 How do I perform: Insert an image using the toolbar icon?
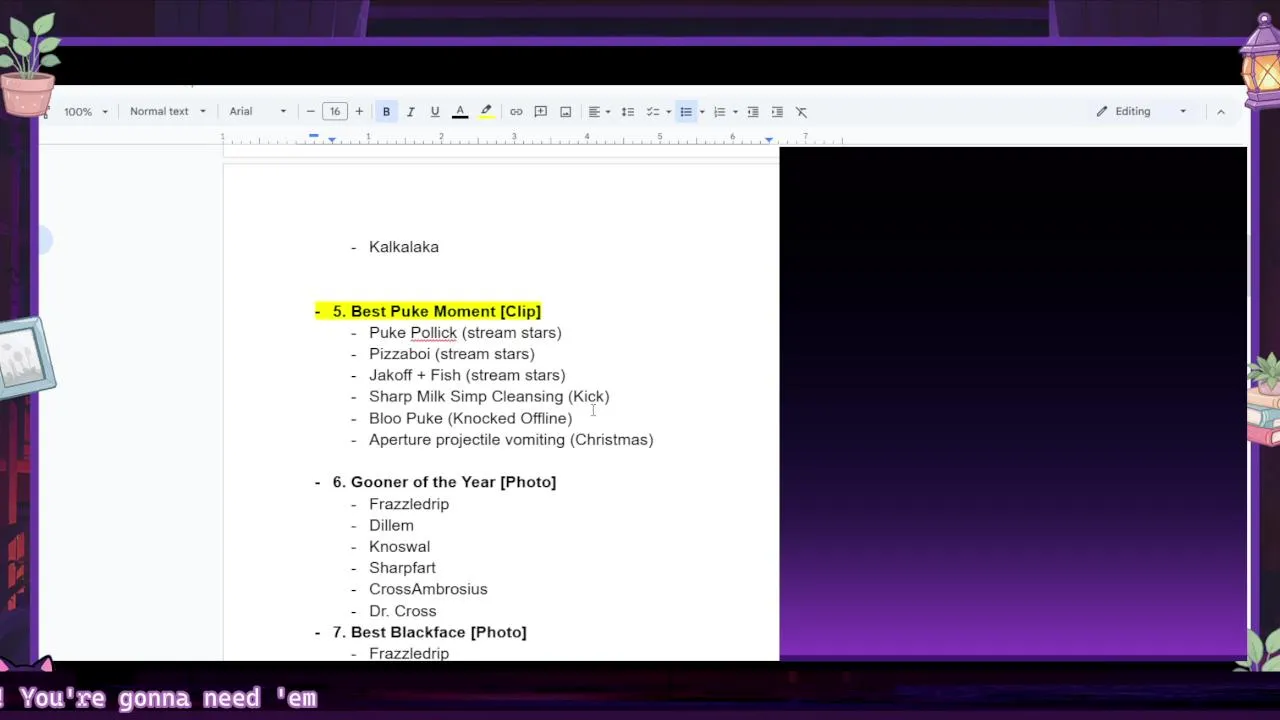tap(566, 111)
